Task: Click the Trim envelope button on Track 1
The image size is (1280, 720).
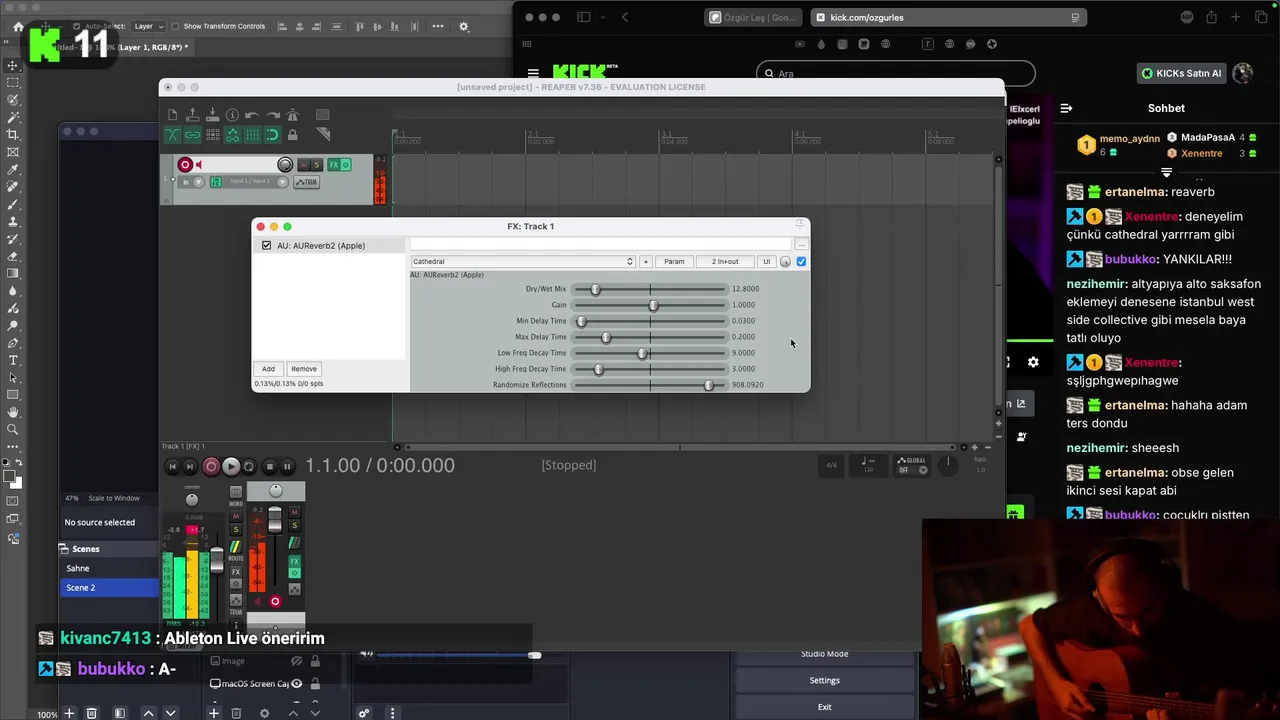Action: tap(306, 182)
